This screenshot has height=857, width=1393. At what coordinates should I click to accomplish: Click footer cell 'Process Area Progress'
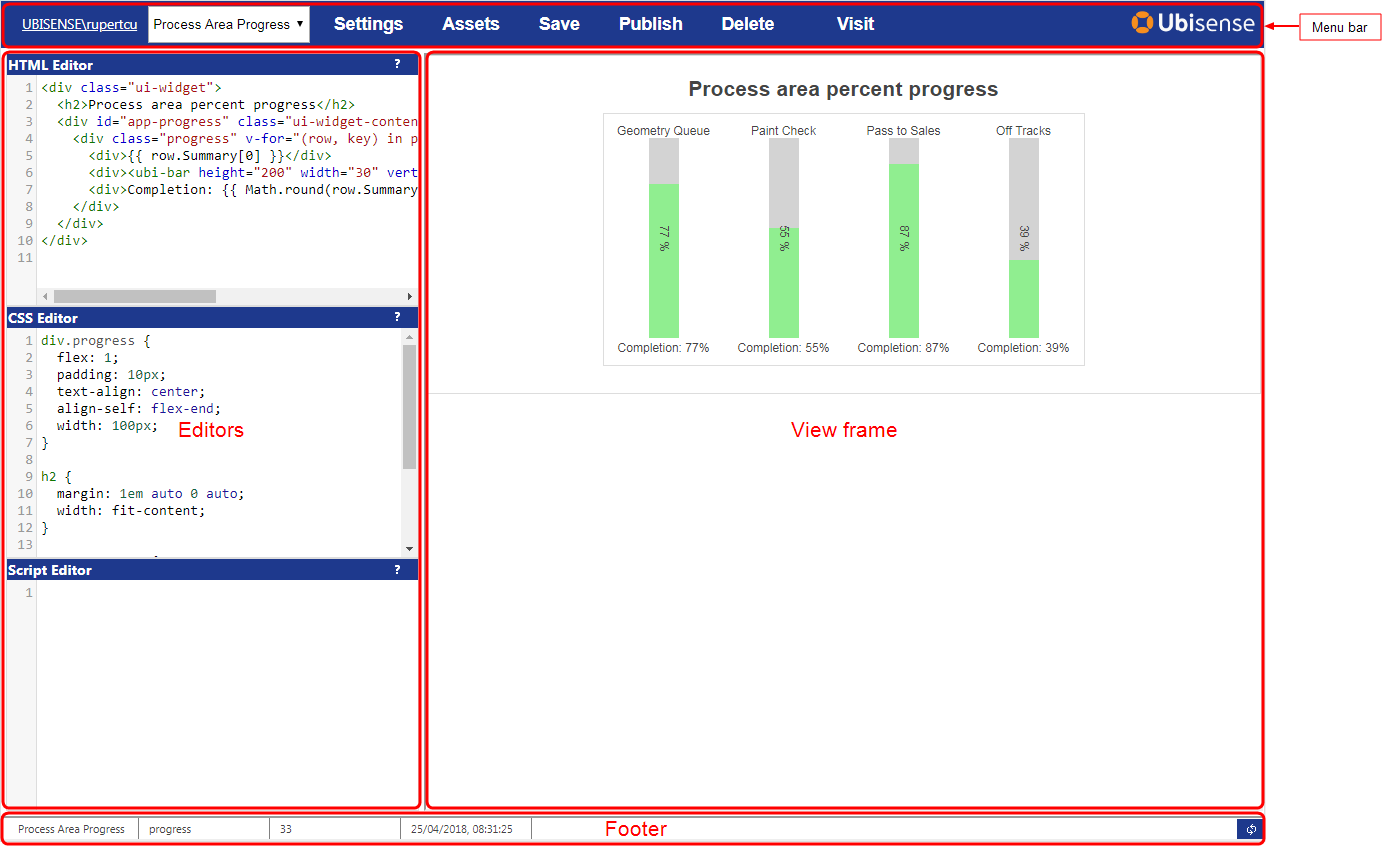72,829
